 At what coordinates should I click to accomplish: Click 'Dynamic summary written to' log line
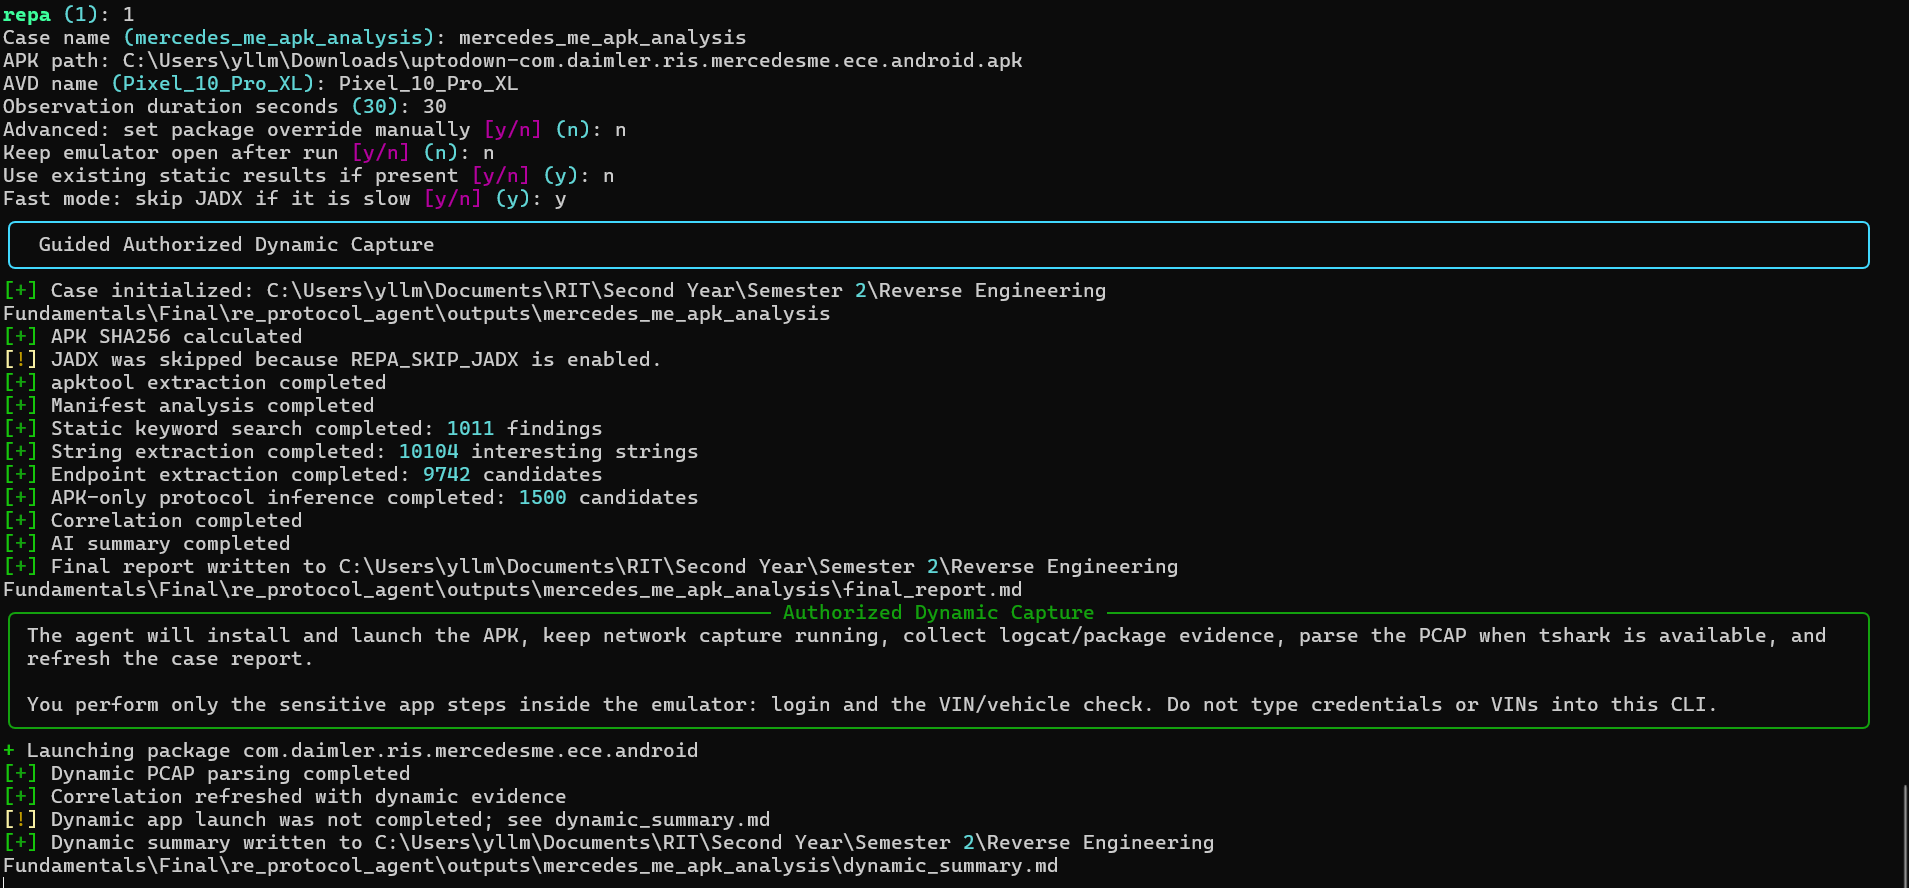coord(609,843)
